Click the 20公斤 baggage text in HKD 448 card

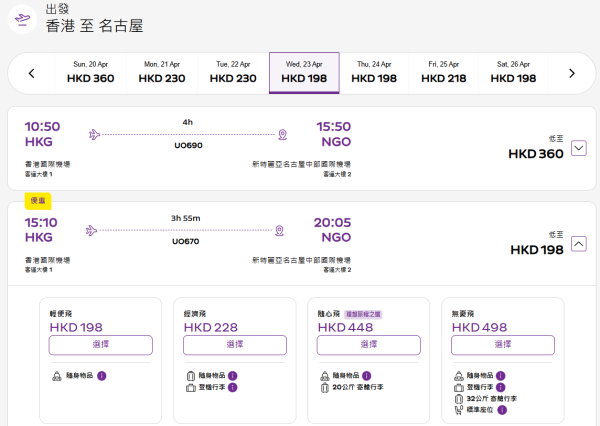tap(358, 387)
